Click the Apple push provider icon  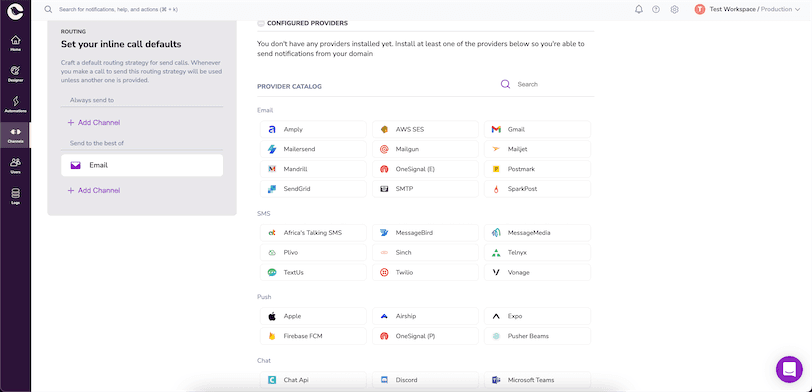point(272,316)
